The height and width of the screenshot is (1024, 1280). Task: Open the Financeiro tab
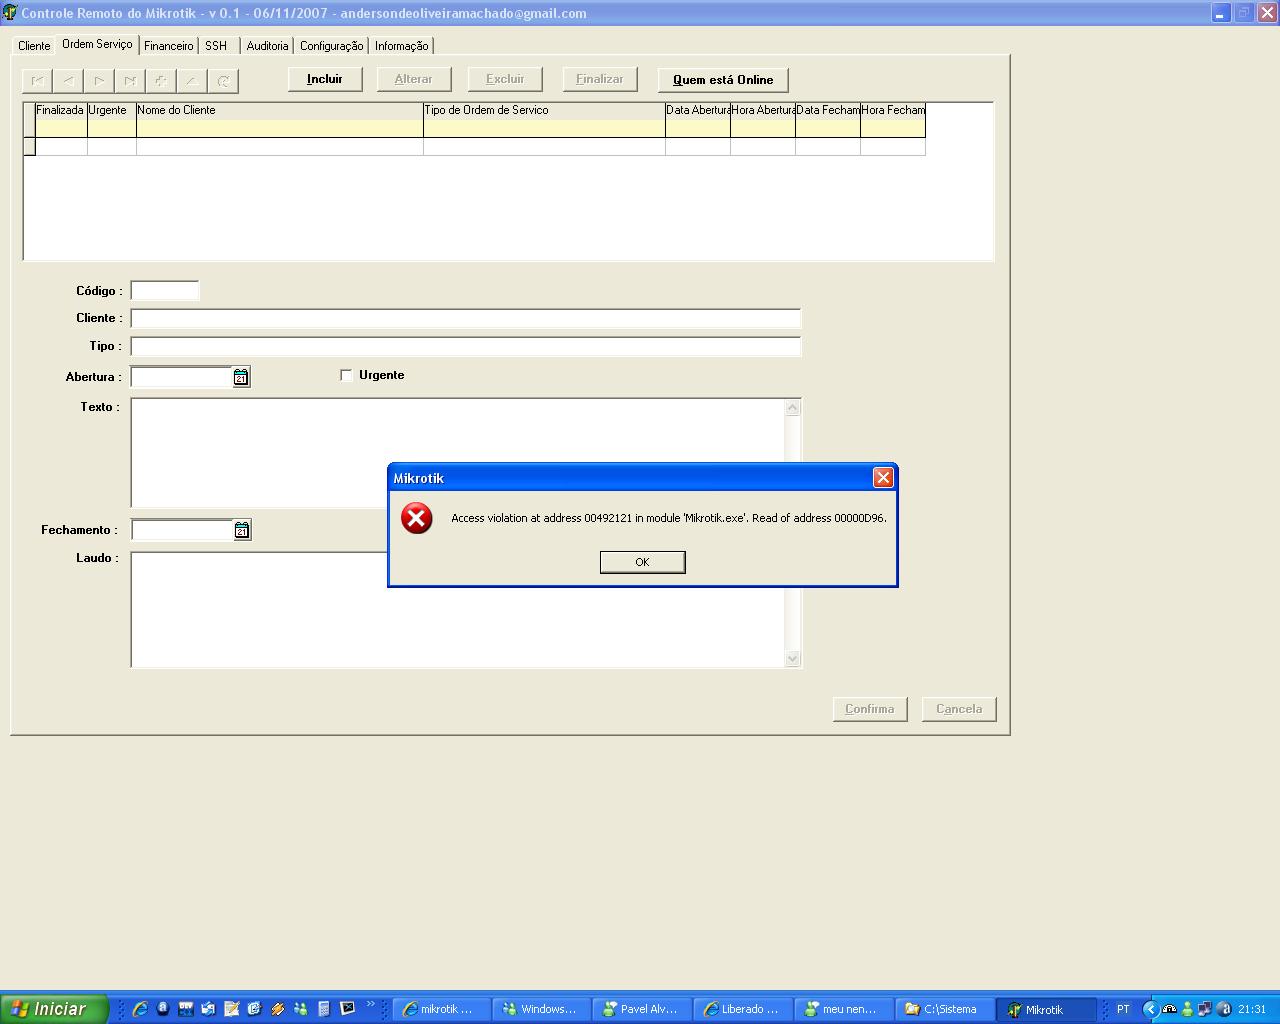point(169,46)
